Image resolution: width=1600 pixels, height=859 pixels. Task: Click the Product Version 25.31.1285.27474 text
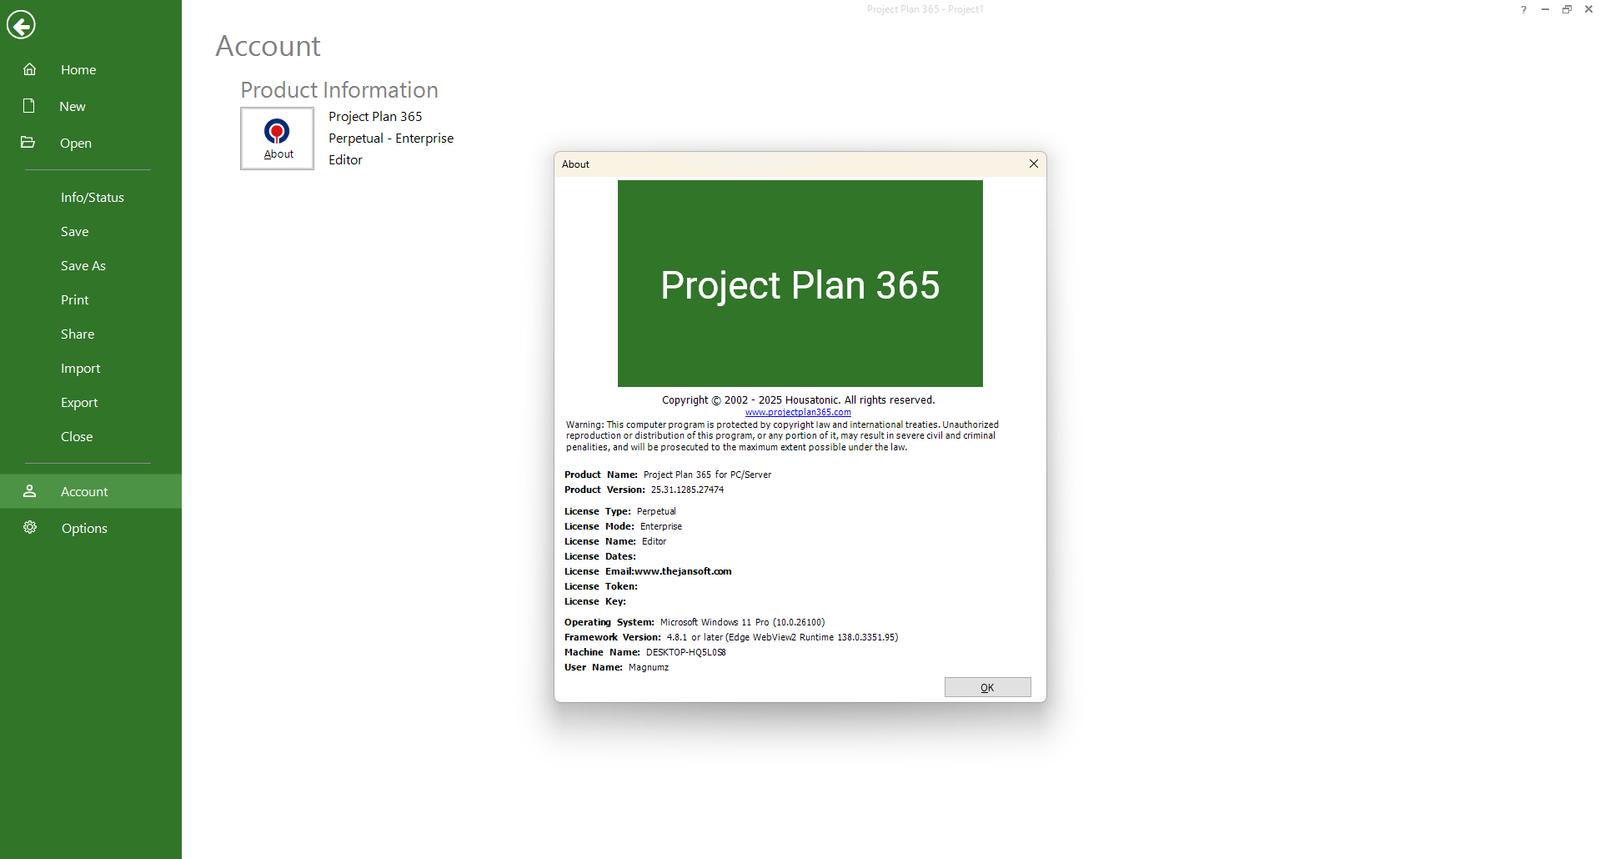pos(644,490)
